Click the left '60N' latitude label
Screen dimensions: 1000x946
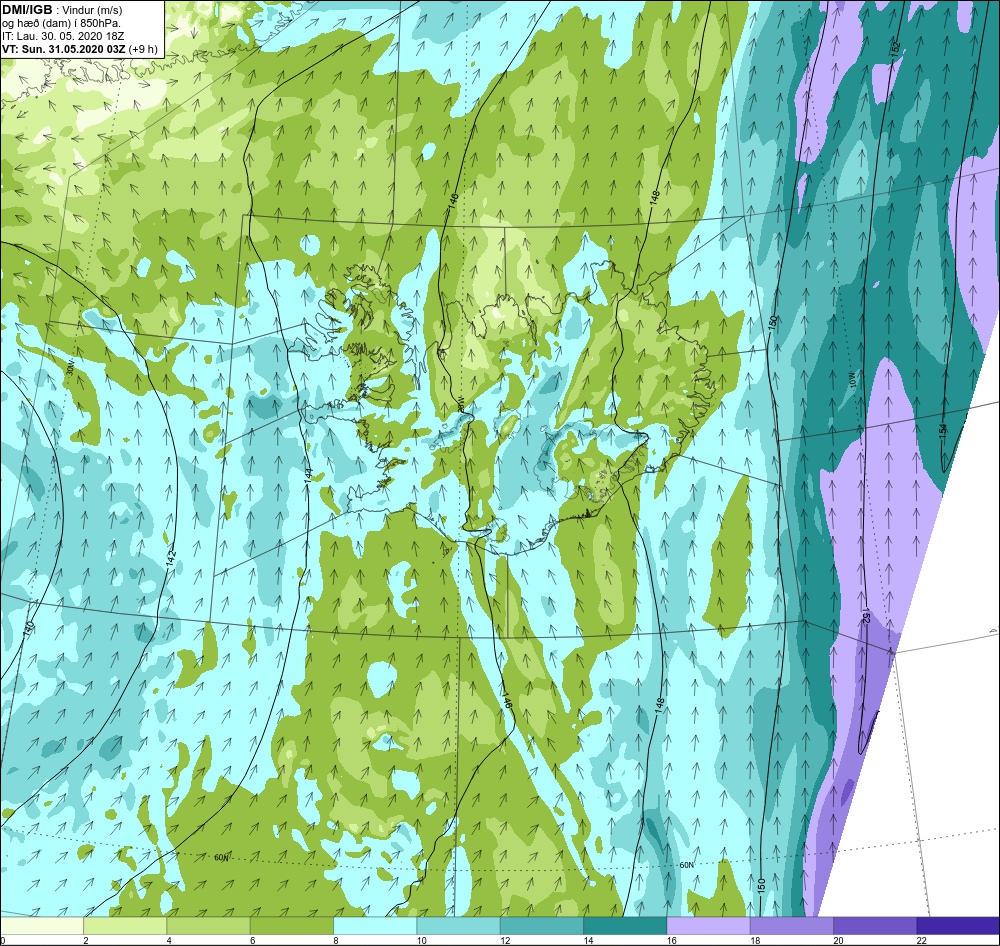pos(221,858)
